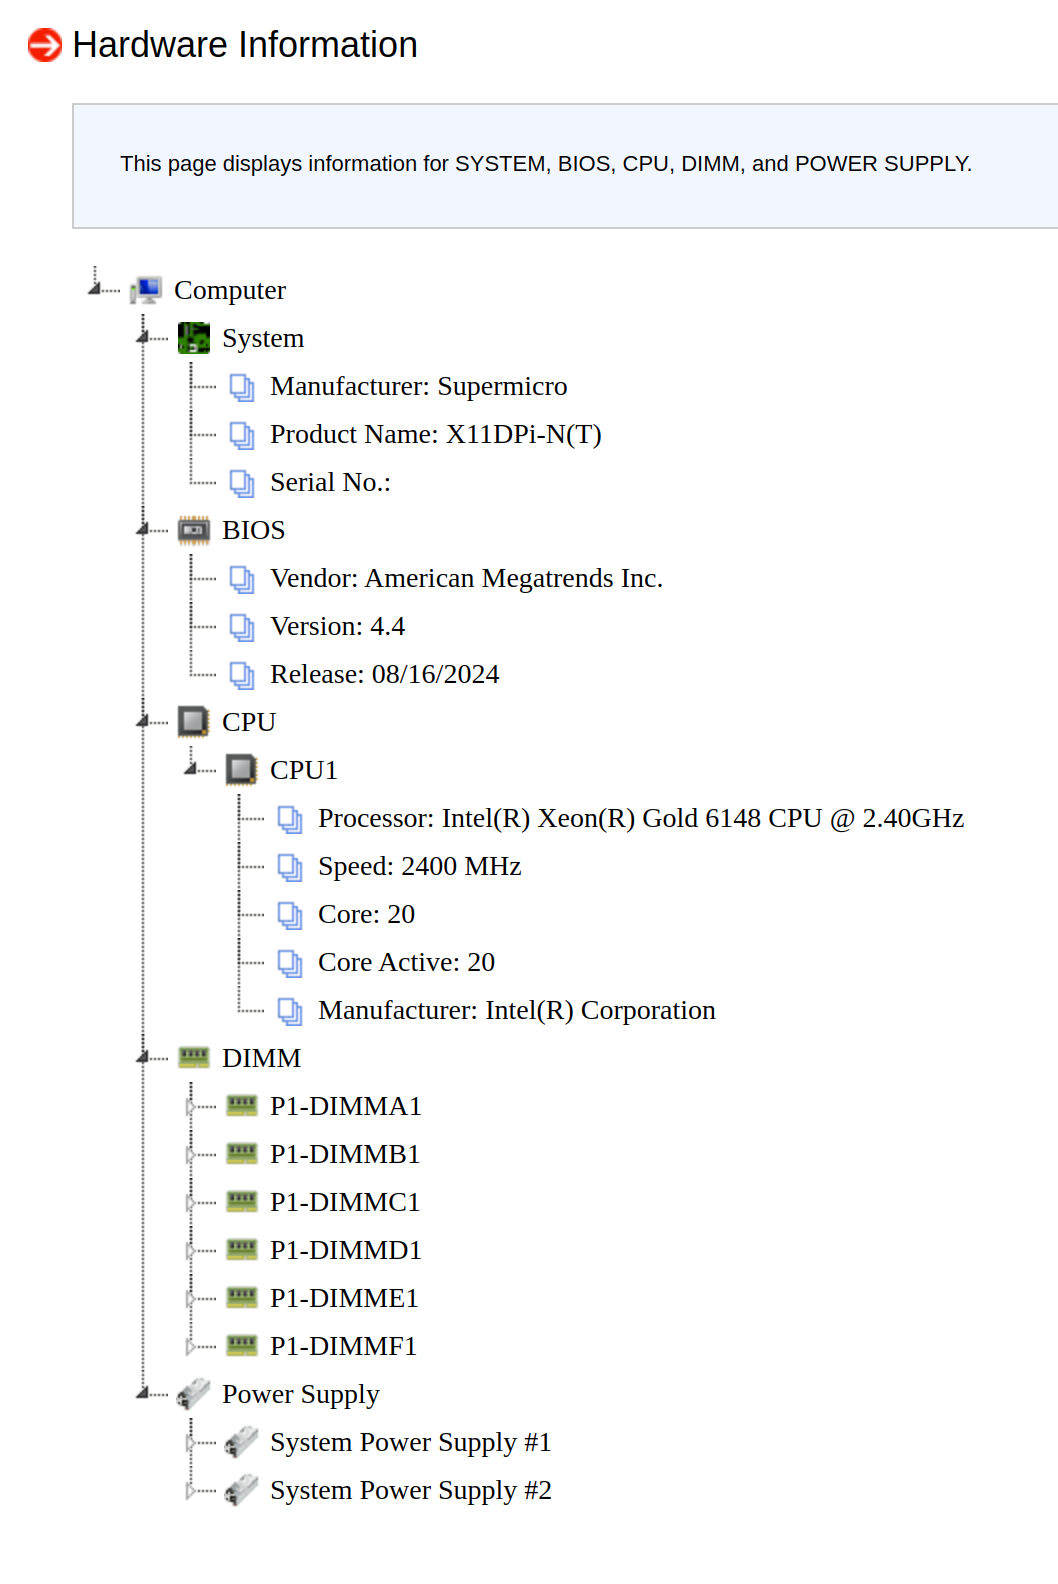This screenshot has width=1058, height=1584.
Task: Click the document icon beside Serial No.
Action: (242, 483)
